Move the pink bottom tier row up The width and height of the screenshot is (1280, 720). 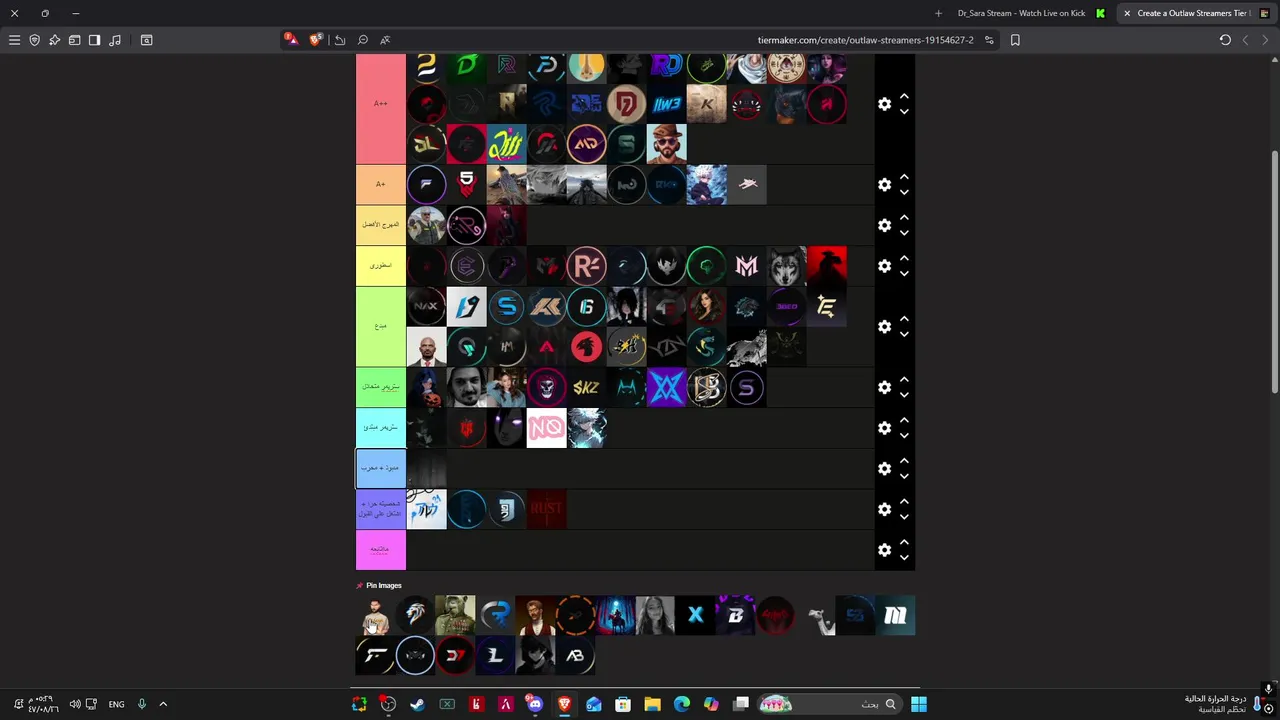pos(904,543)
